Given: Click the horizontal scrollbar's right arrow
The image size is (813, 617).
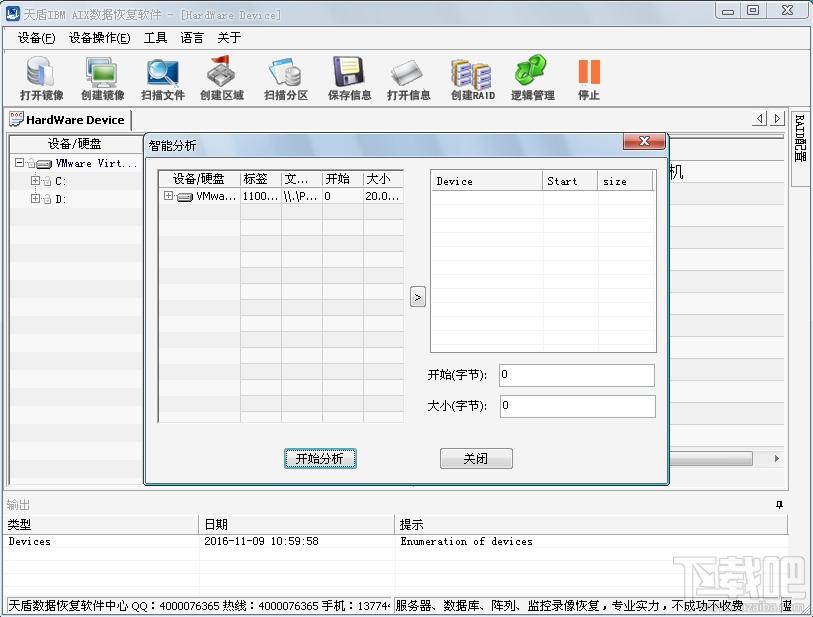Looking at the screenshot, I should coord(777,458).
